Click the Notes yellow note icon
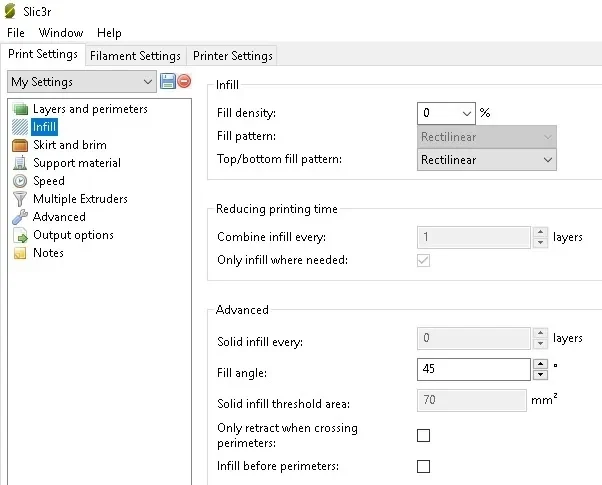Screen dimensions: 602x485 click(x=20, y=253)
